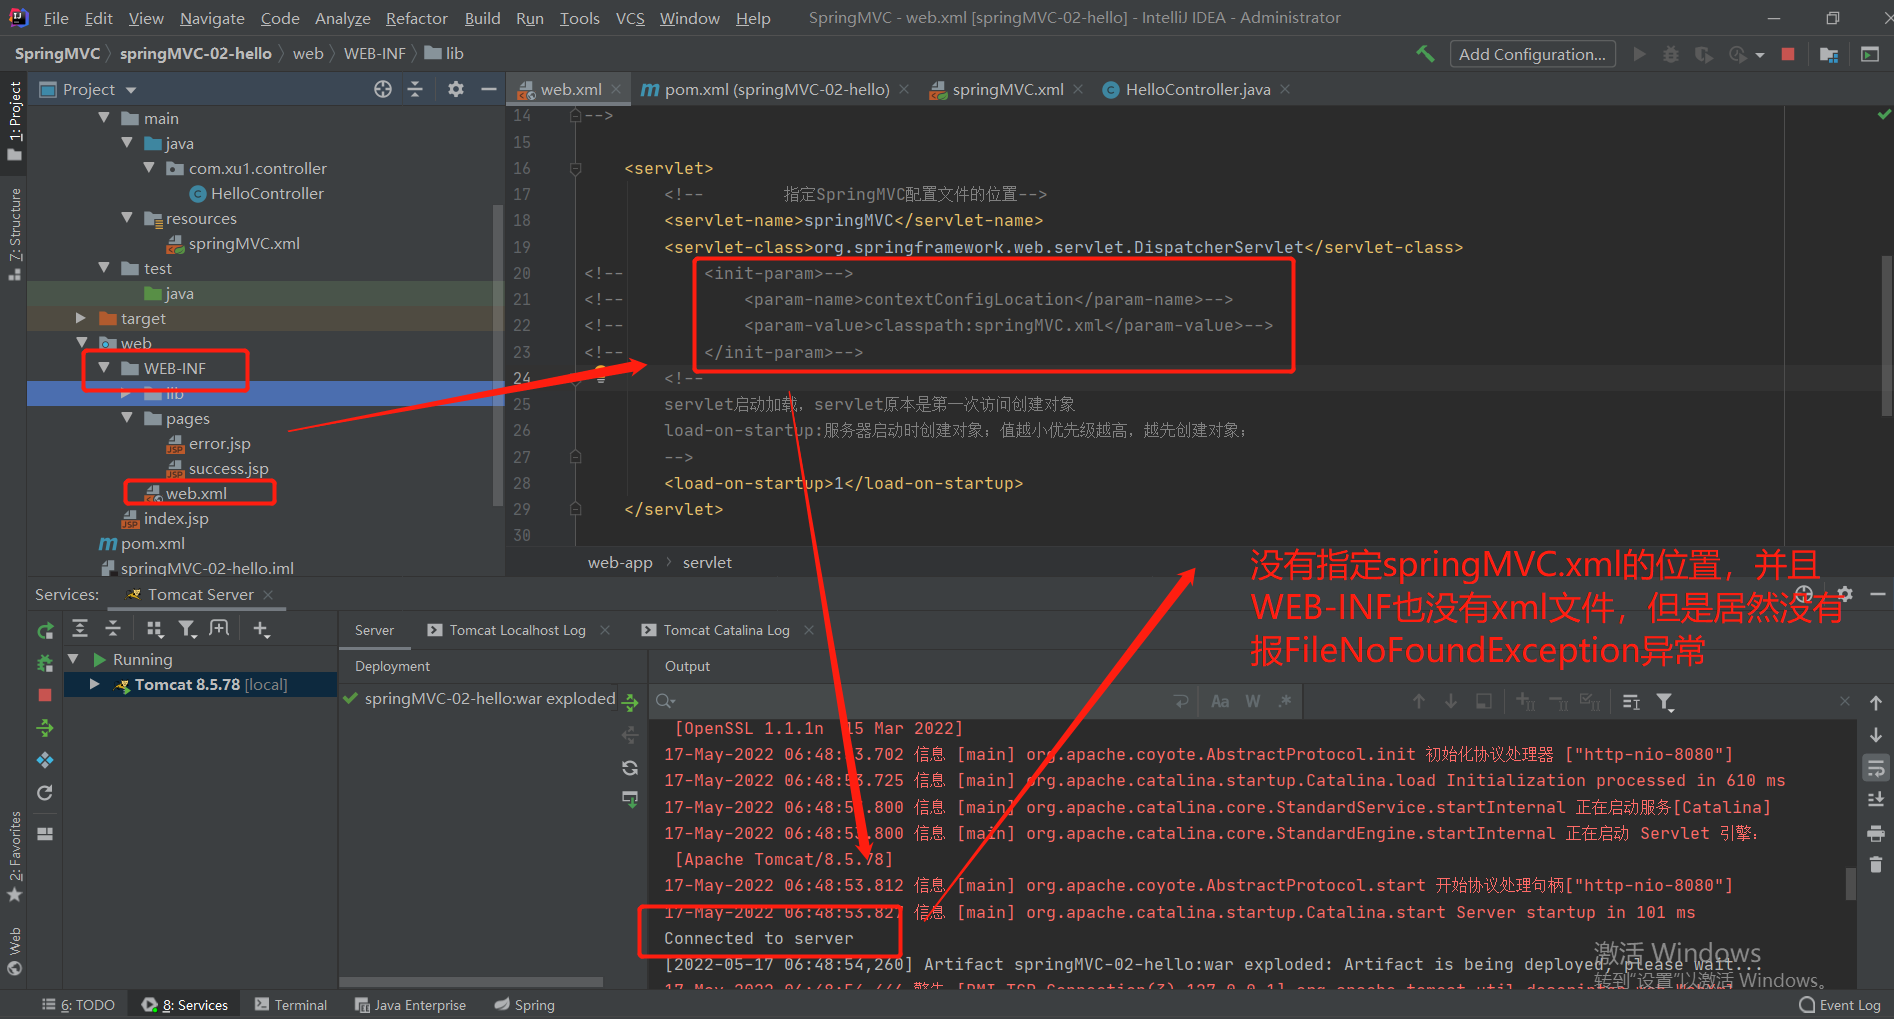Image resolution: width=1894 pixels, height=1019 pixels.
Task: Open the Refactor menu
Action: [x=416, y=18]
